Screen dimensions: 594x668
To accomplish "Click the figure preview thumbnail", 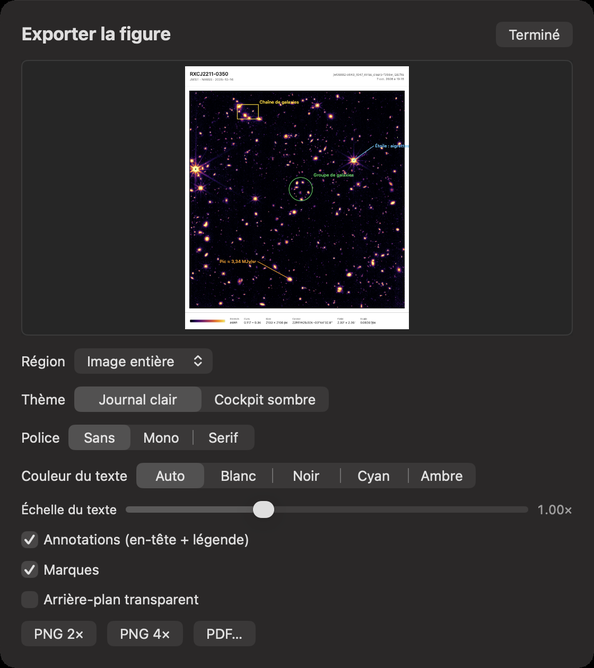I will click(x=297, y=197).
